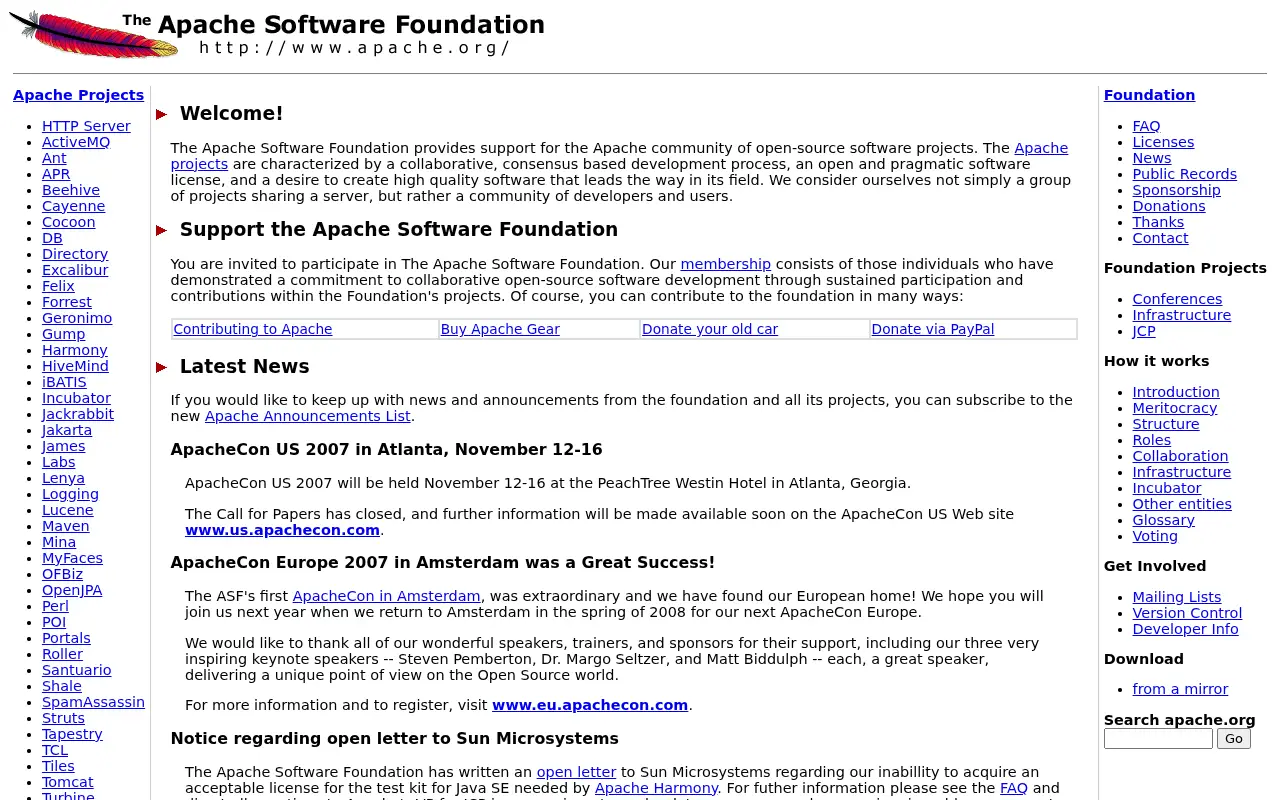Open the HTTP Server project link

point(86,126)
